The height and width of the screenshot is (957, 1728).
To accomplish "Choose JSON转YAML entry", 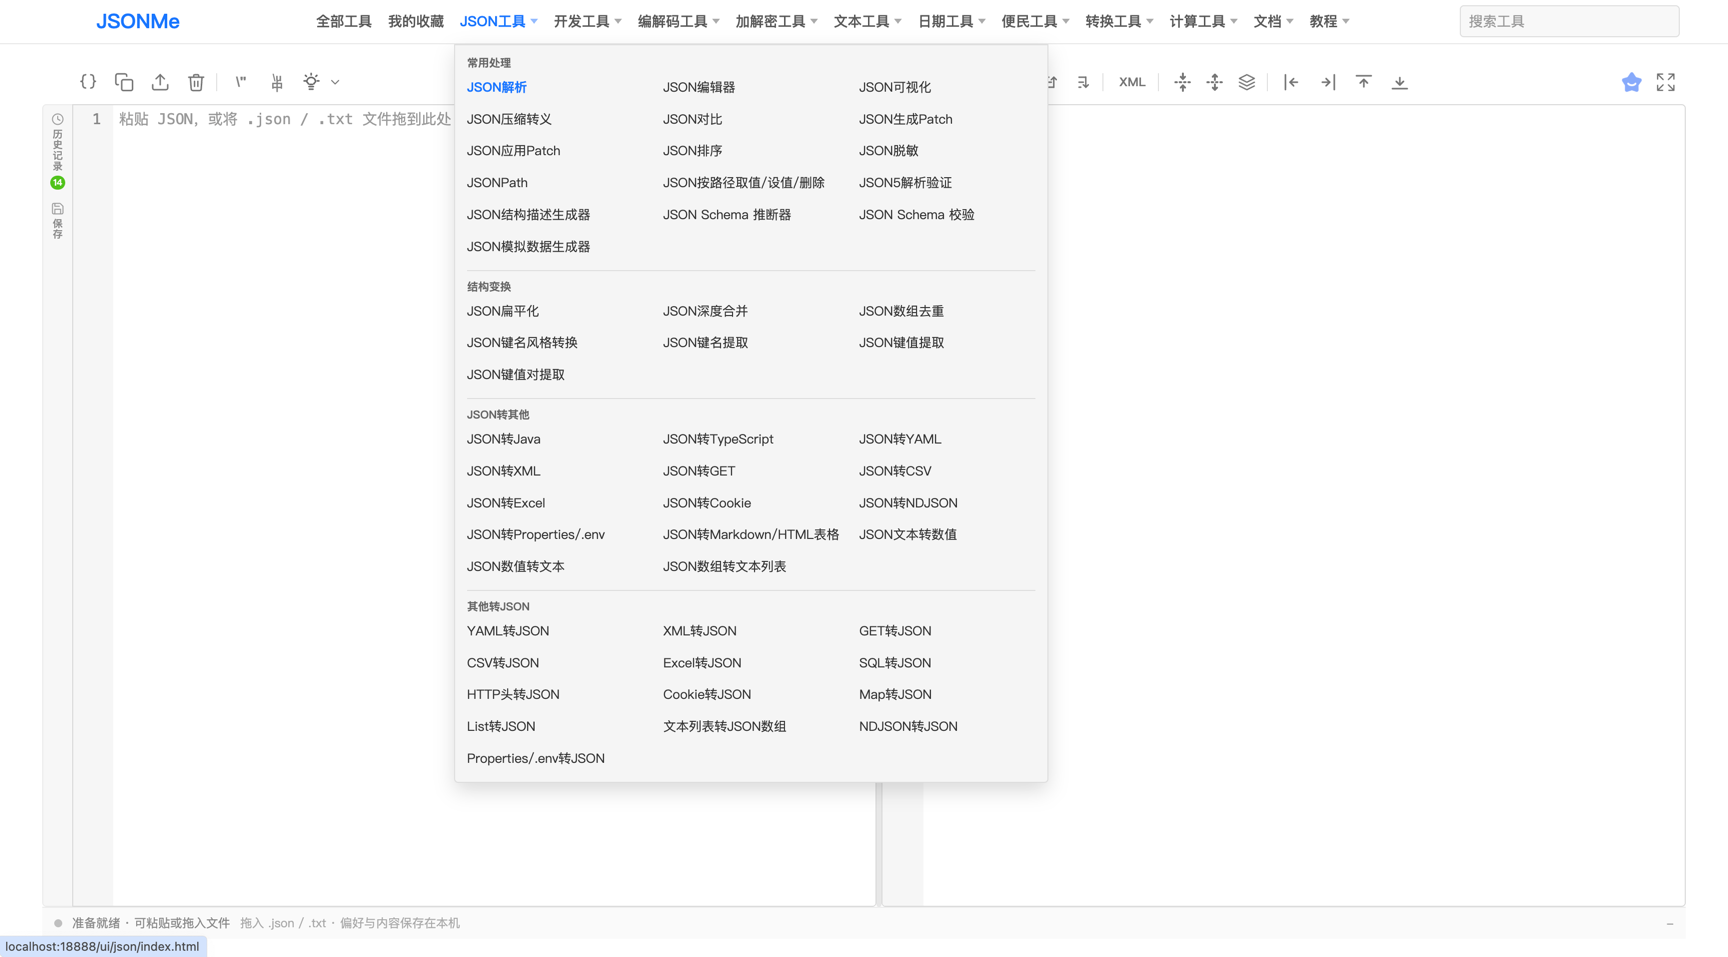I will 900,439.
